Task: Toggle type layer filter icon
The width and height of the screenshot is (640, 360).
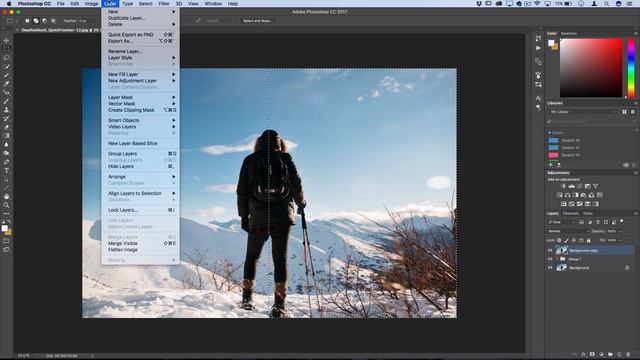Action: (x=598, y=222)
